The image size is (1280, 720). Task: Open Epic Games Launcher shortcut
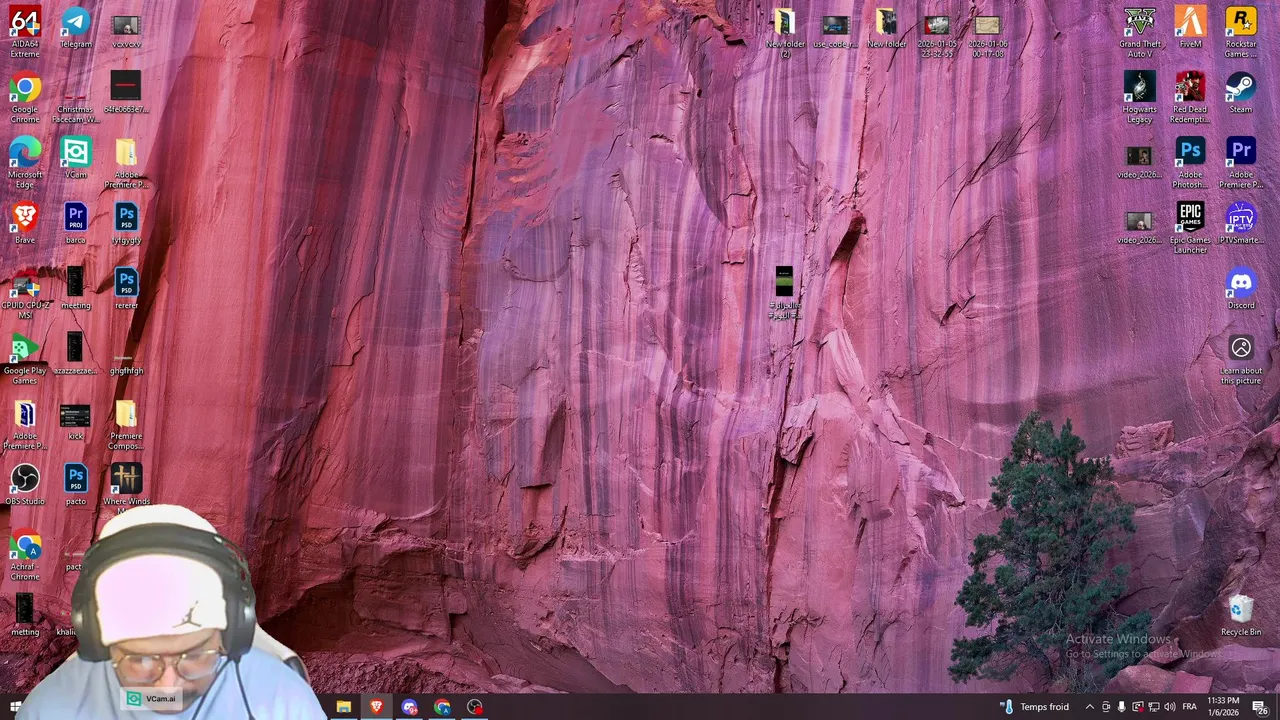[1190, 228]
